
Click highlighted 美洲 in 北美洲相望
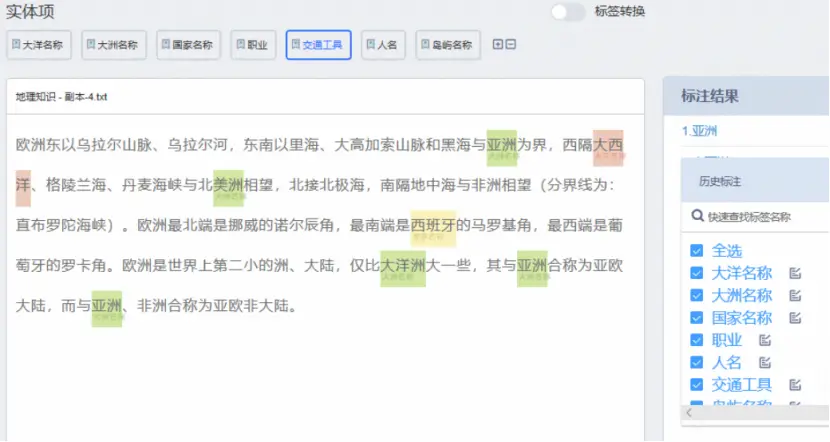228,188
